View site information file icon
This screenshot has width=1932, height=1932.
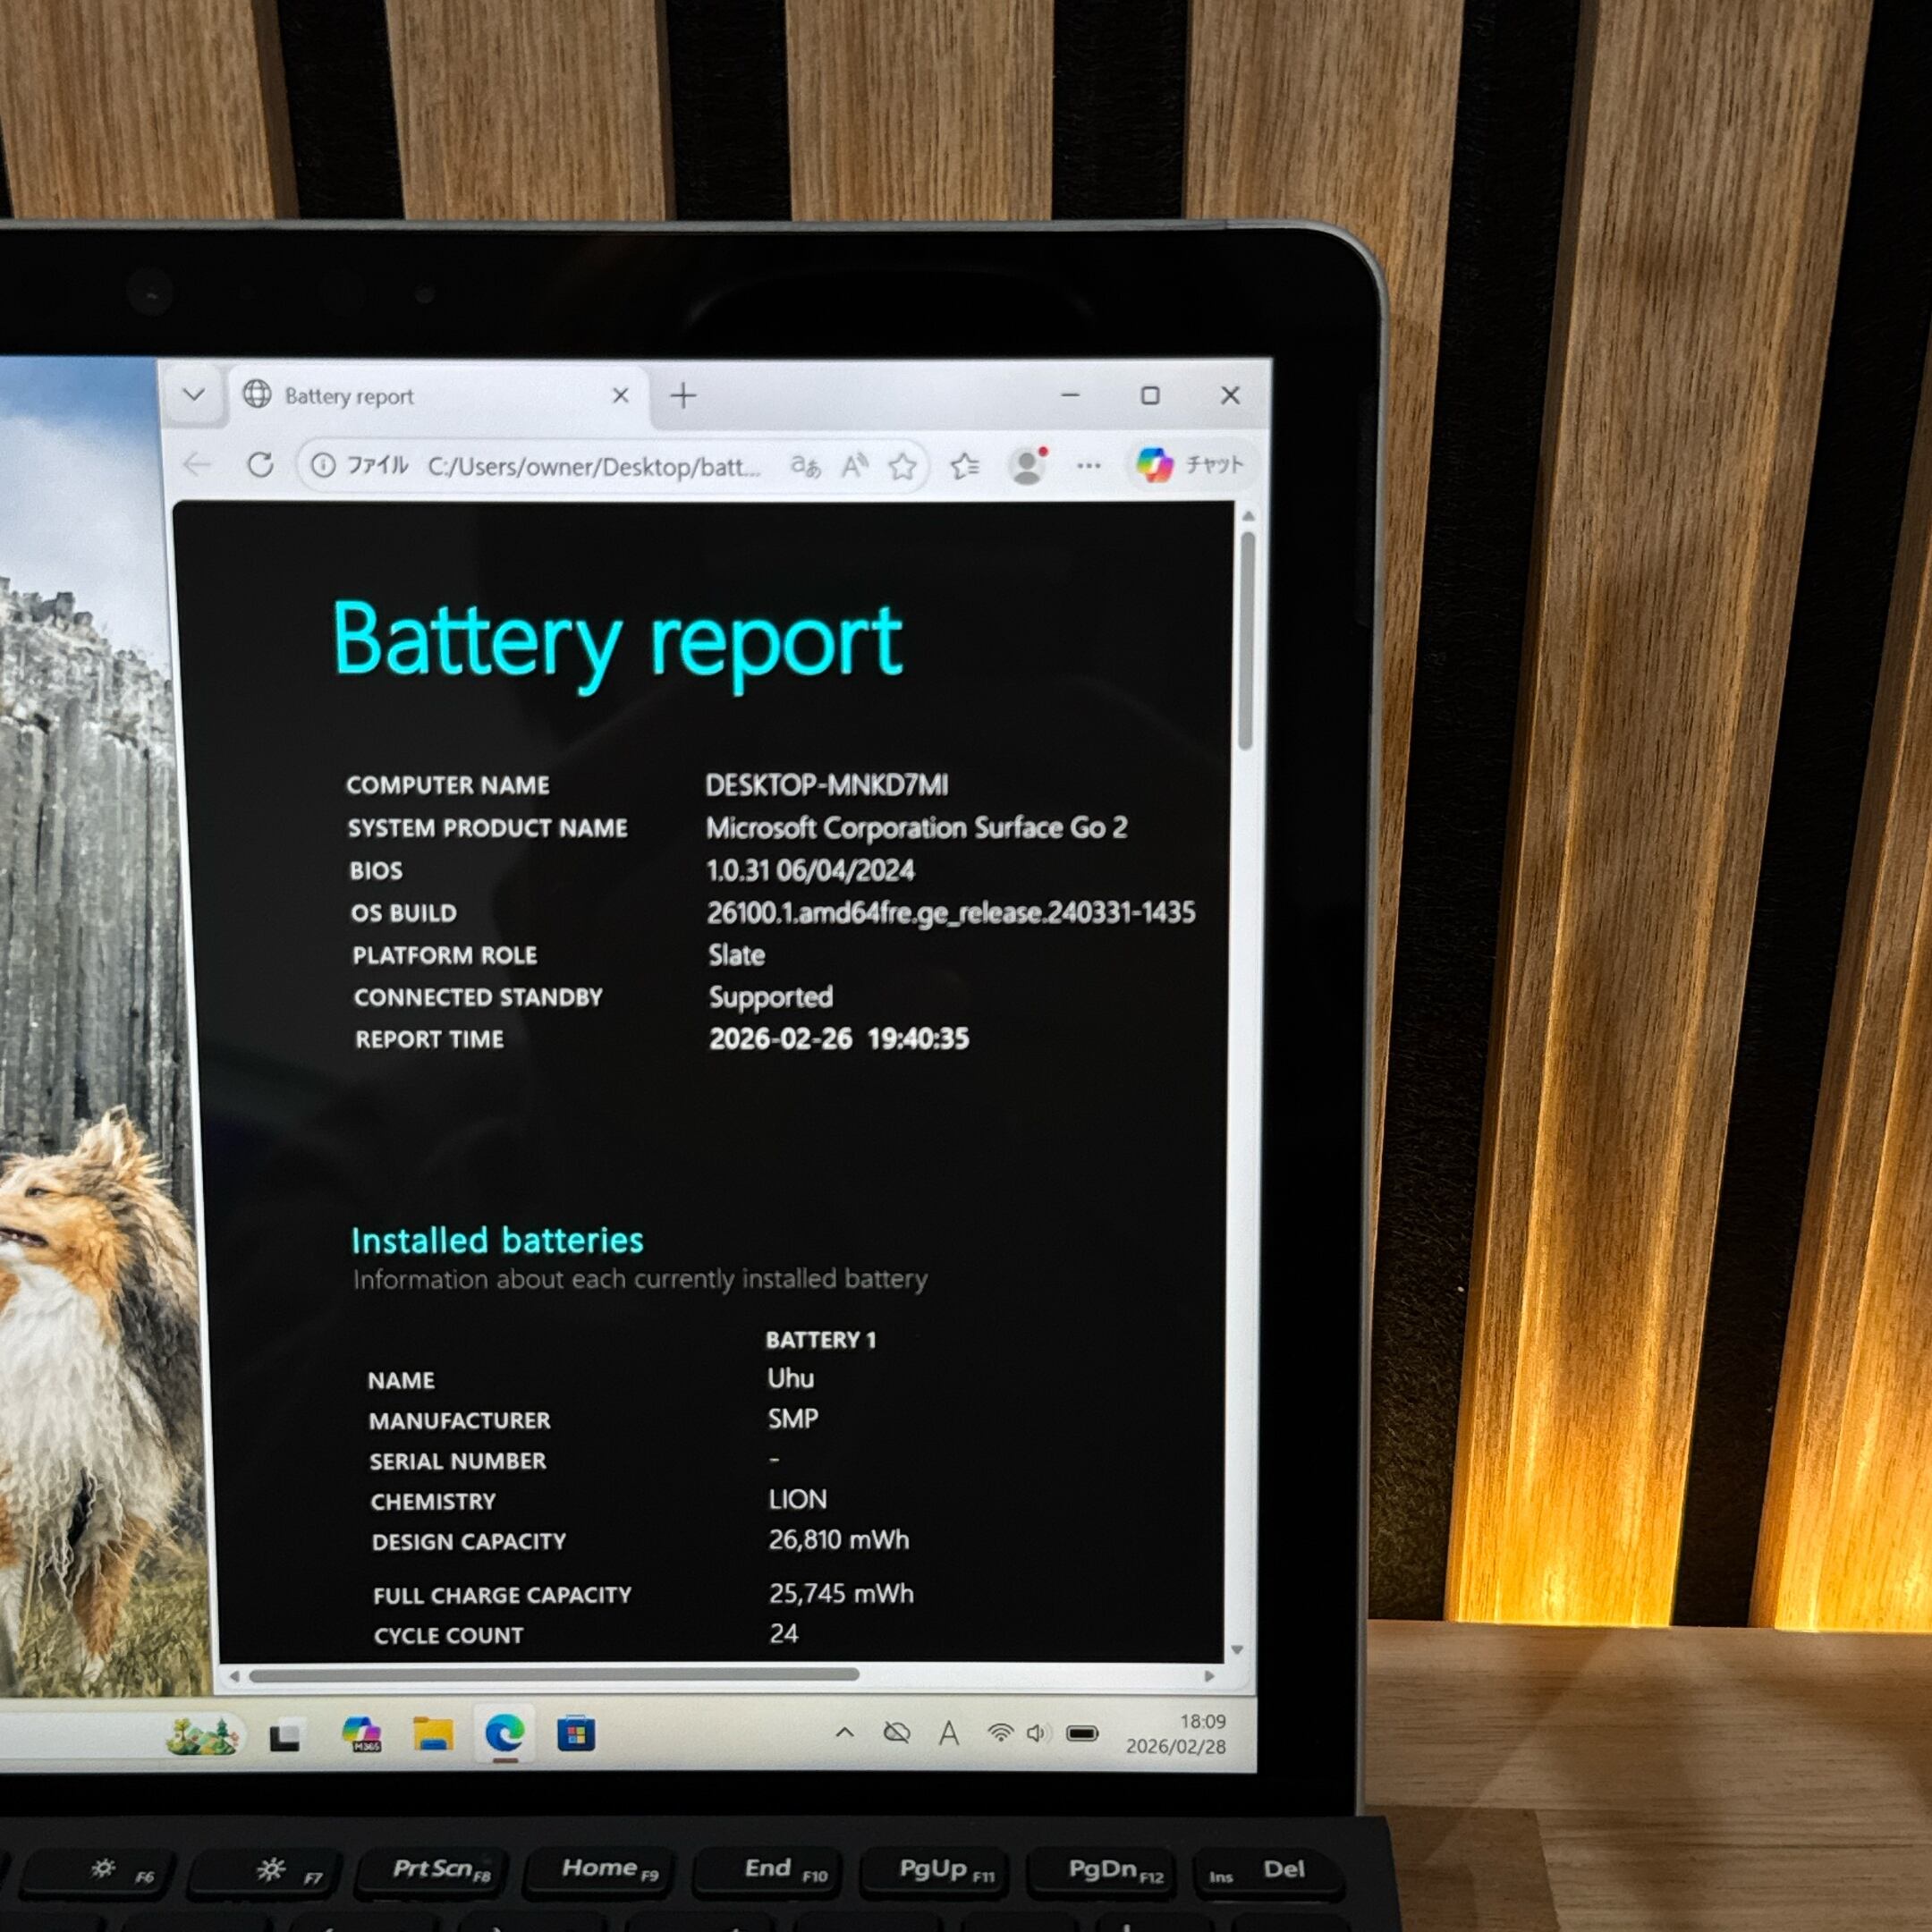click(x=323, y=465)
